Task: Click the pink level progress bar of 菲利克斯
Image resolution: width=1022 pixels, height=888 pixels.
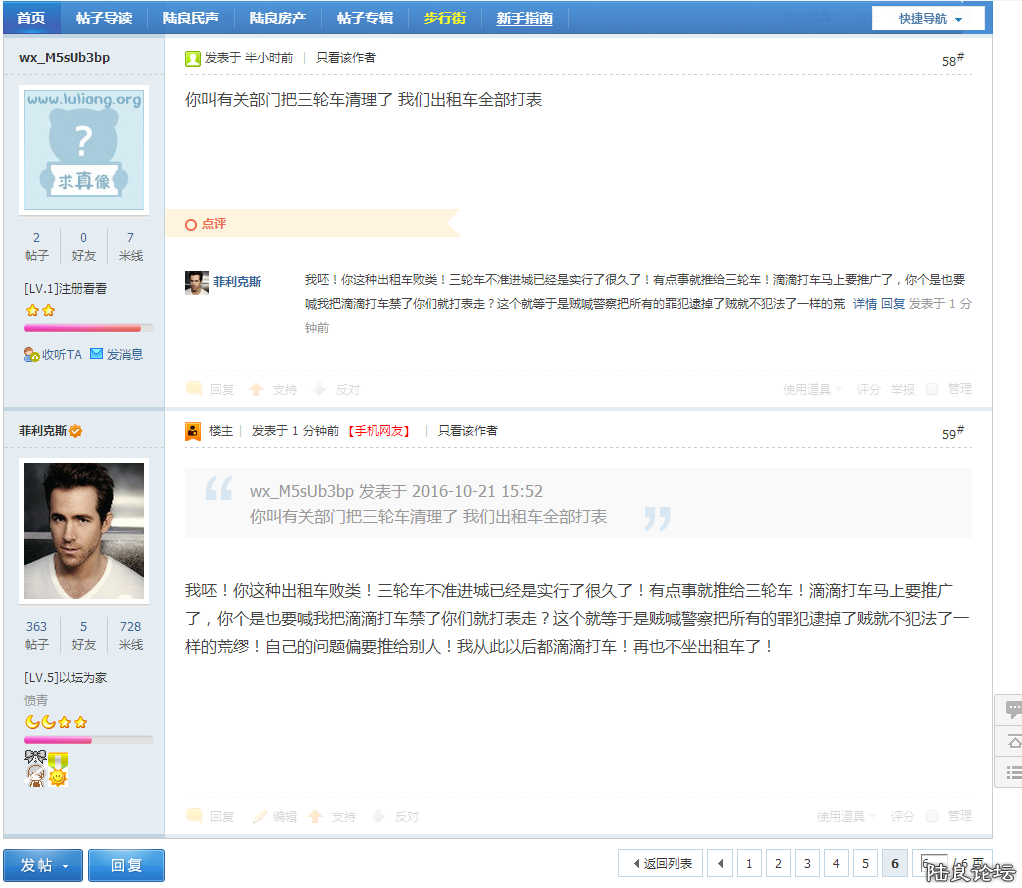Action: point(88,740)
